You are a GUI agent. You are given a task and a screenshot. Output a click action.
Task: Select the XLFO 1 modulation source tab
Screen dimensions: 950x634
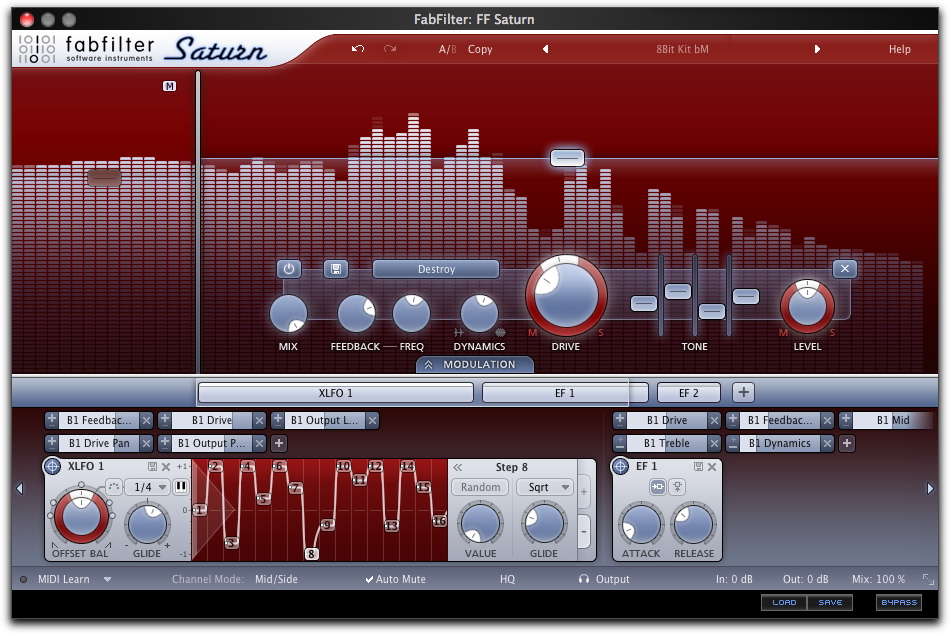[336, 393]
